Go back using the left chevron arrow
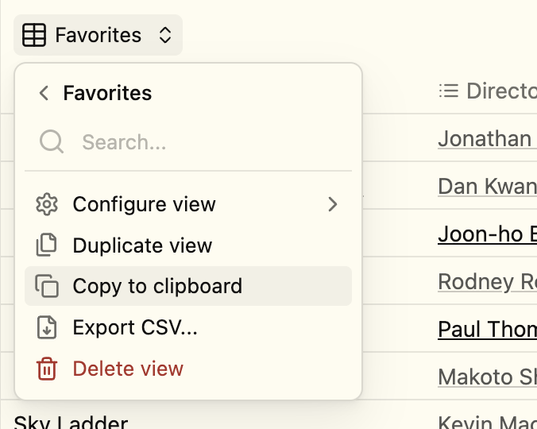 point(44,93)
